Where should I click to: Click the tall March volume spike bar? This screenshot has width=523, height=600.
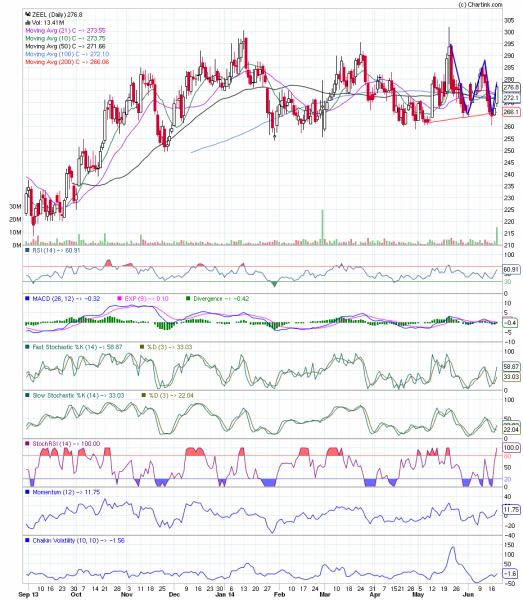tap(323, 227)
